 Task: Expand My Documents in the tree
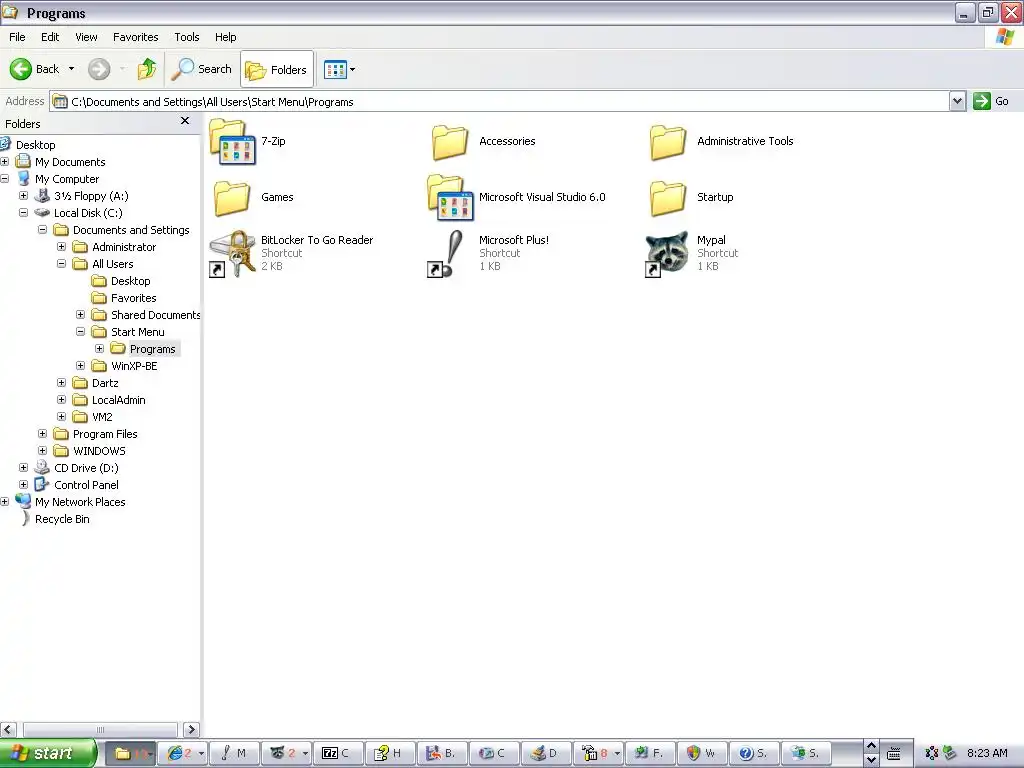5,161
